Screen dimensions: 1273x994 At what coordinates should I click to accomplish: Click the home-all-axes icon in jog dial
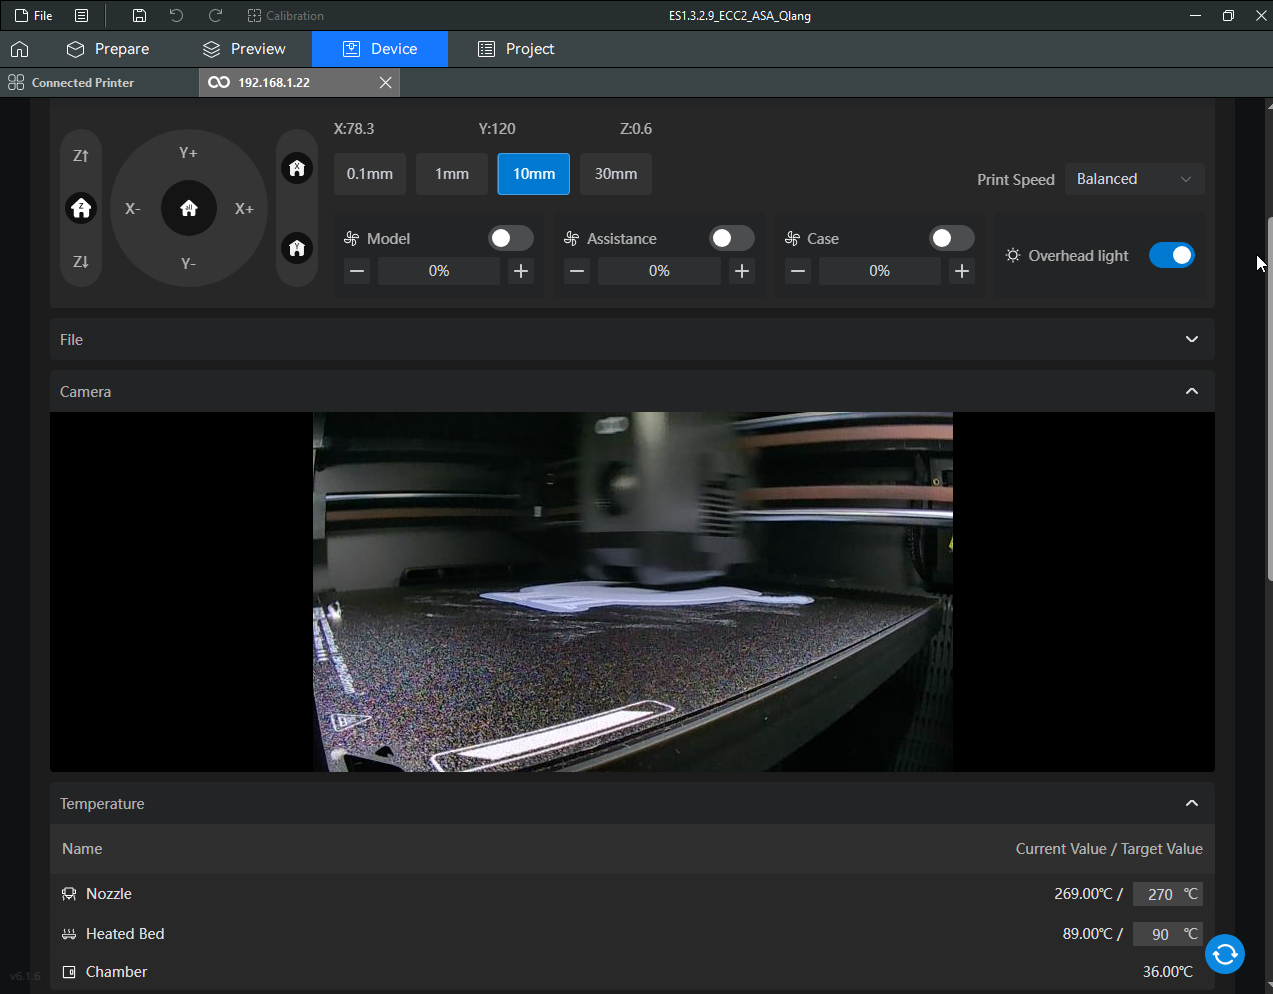tap(189, 208)
